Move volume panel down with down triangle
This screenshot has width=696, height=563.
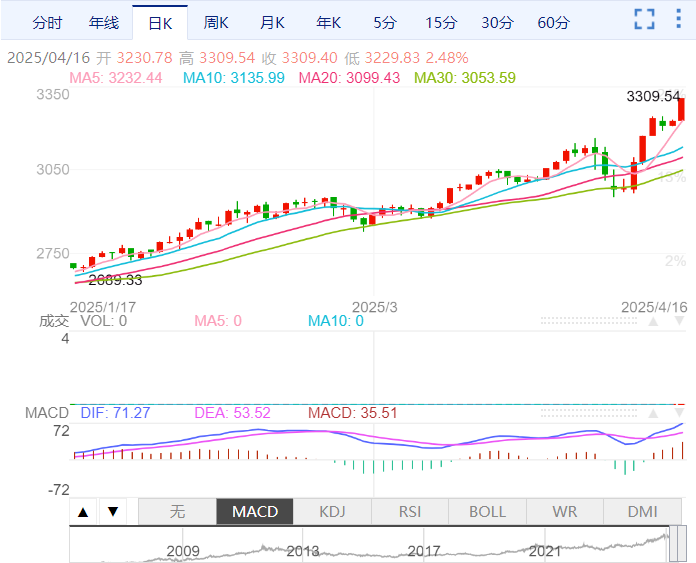click(x=679, y=321)
